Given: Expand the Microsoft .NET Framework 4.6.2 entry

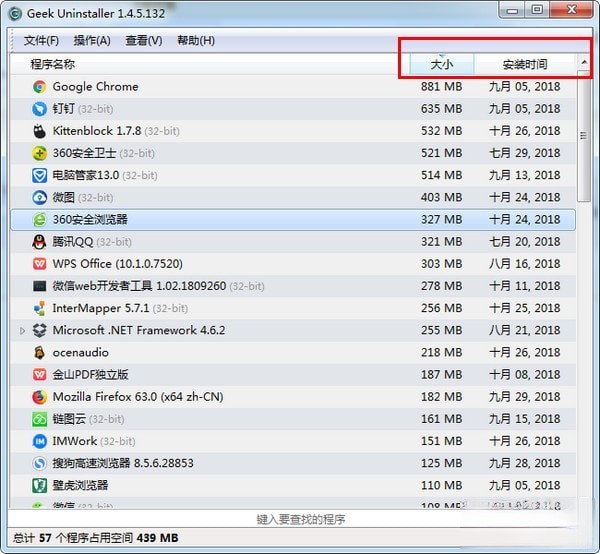Looking at the screenshot, I should click(22, 331).
